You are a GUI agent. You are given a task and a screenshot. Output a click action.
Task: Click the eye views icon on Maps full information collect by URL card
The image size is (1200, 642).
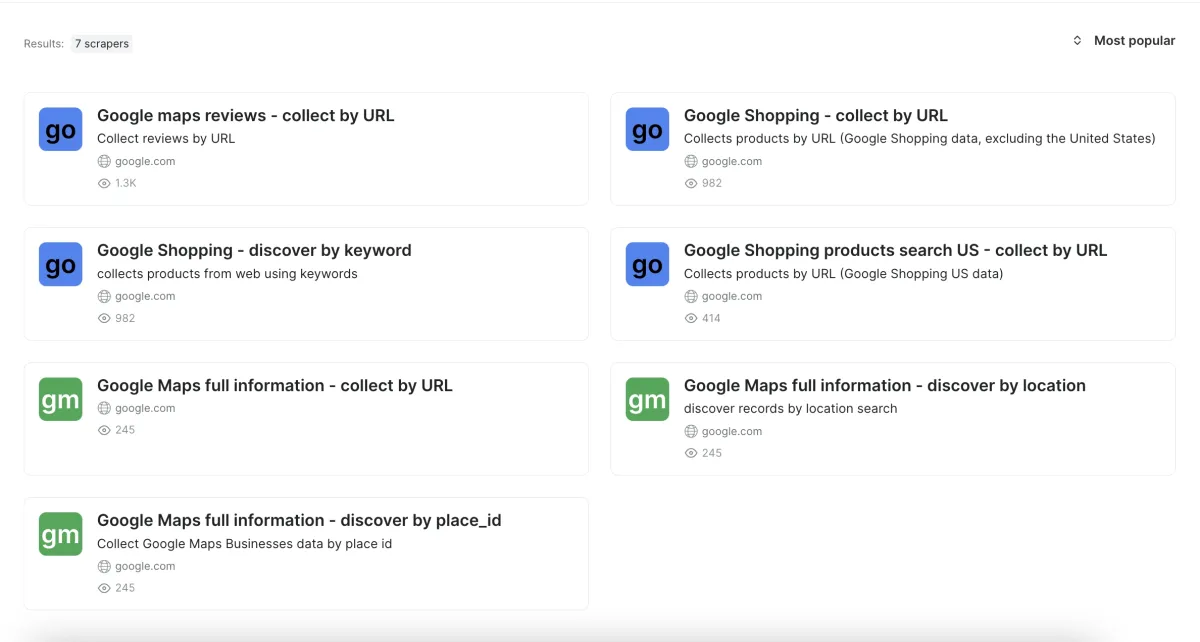[x=104, y=430]
